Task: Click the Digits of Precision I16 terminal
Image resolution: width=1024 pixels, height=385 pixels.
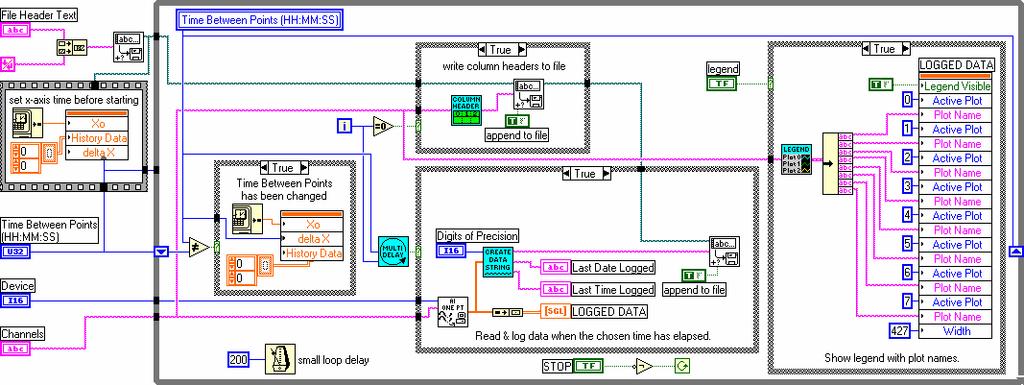Action: [451, 251]
